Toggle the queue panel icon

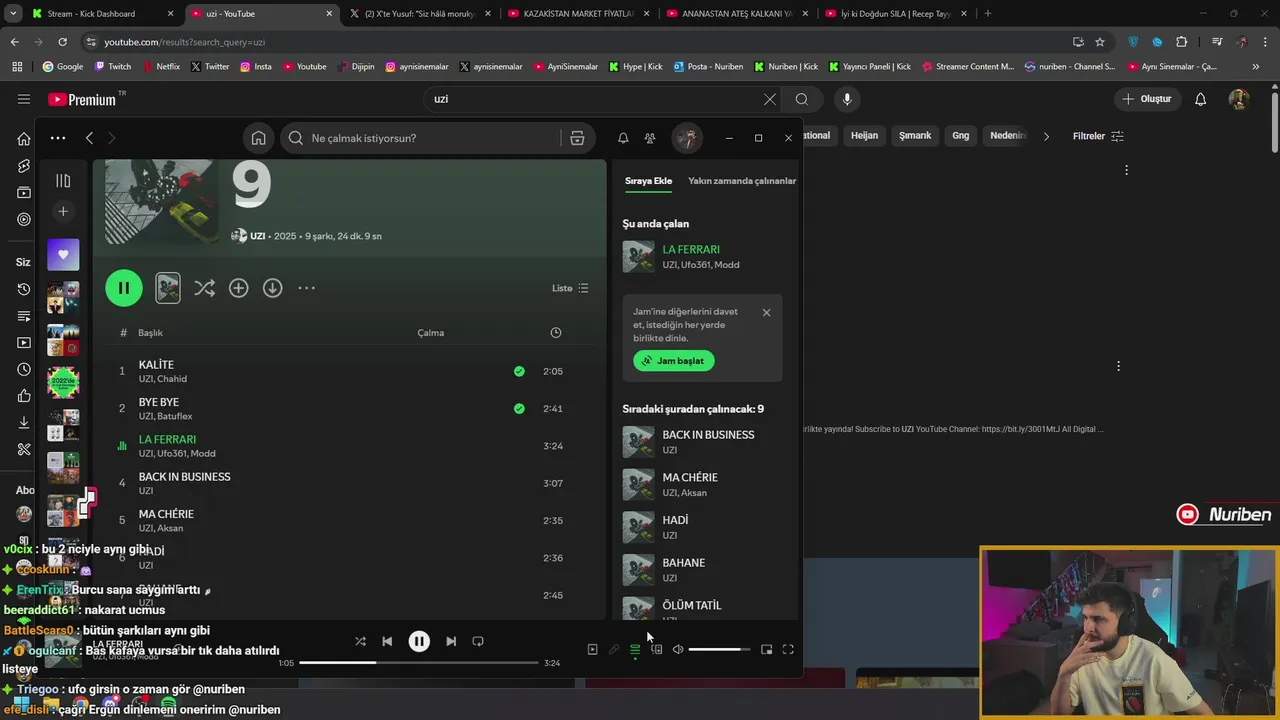pos(634,650)
